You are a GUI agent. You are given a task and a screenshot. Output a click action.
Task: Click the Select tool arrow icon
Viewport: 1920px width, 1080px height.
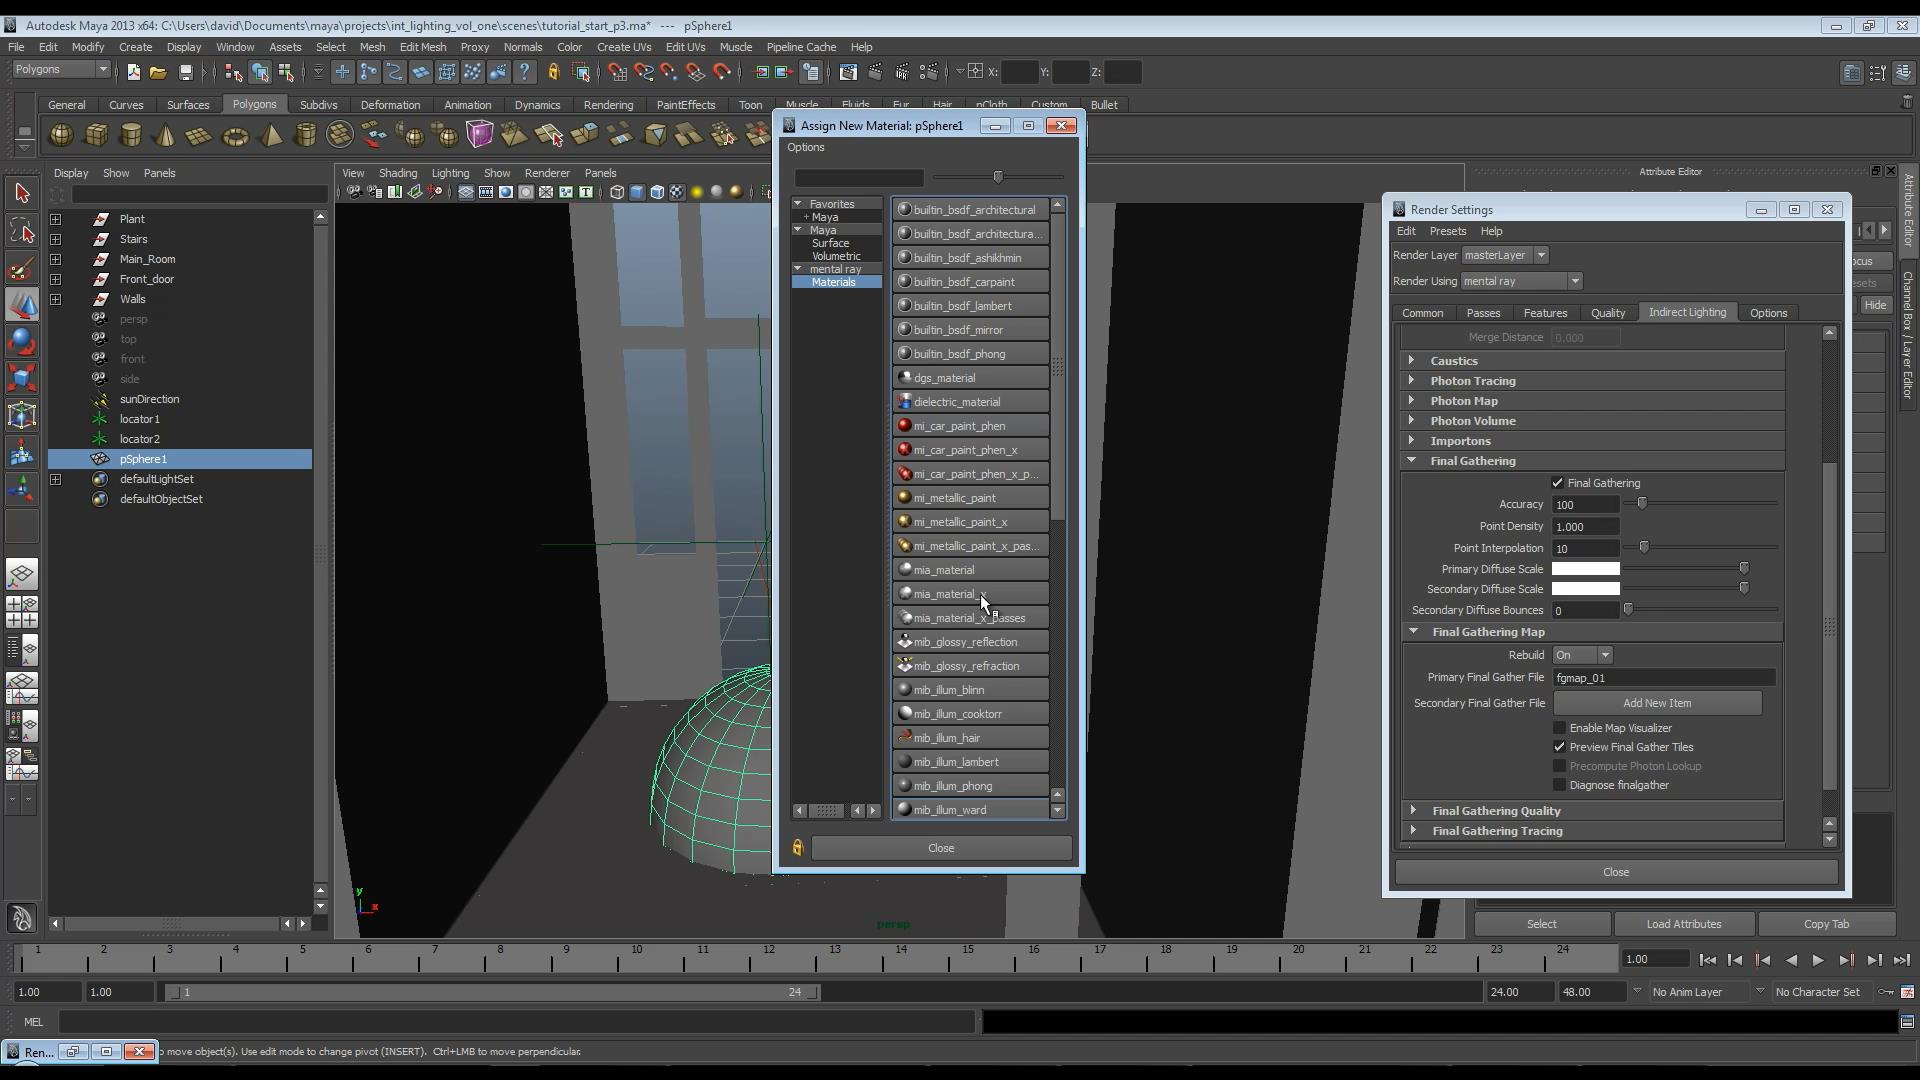pos(22,193)
